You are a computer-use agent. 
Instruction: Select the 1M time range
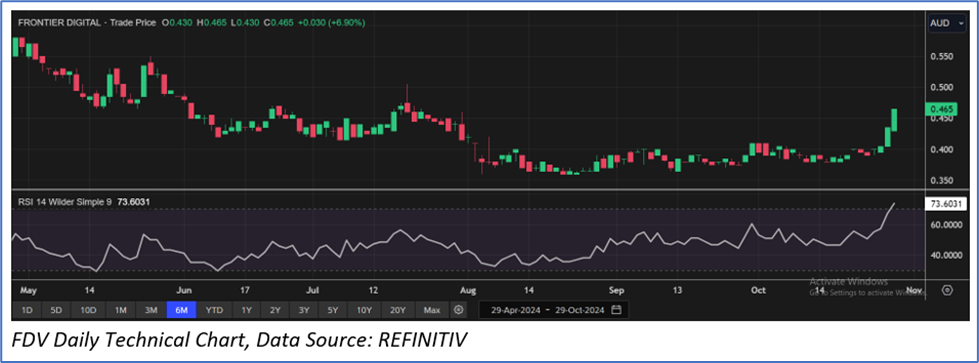(121, 310)
